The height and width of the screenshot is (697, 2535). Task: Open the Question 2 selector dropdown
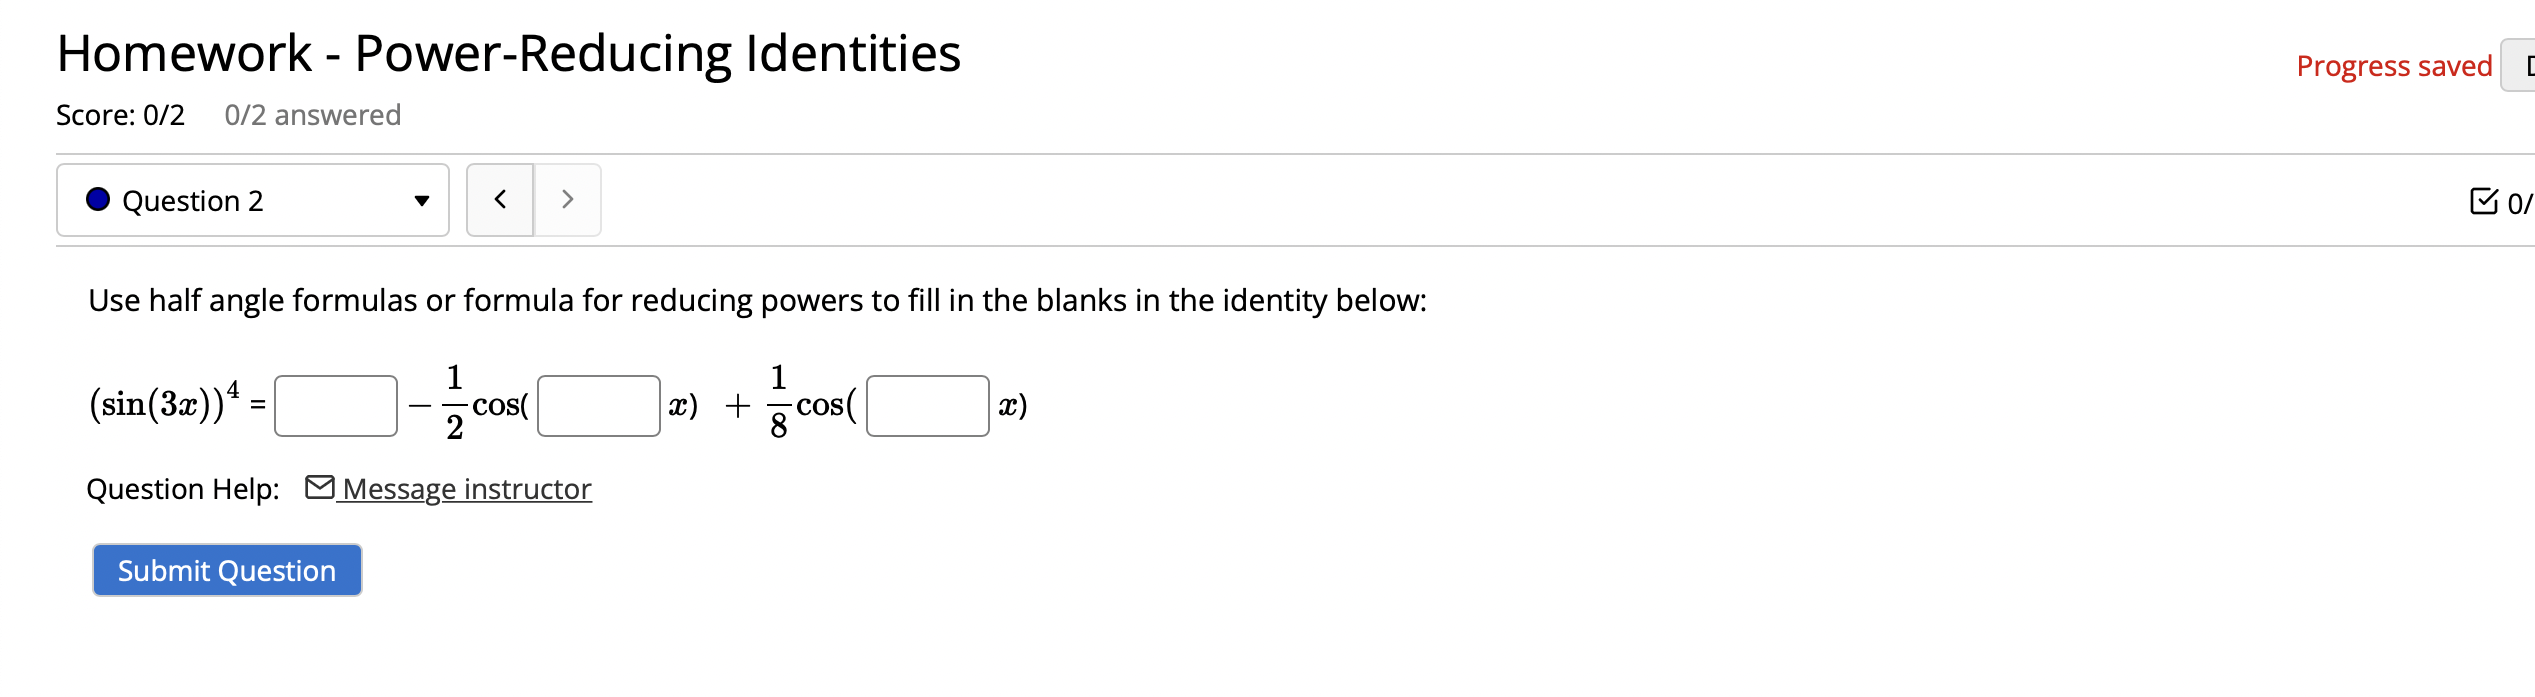(x=252, y=200)
